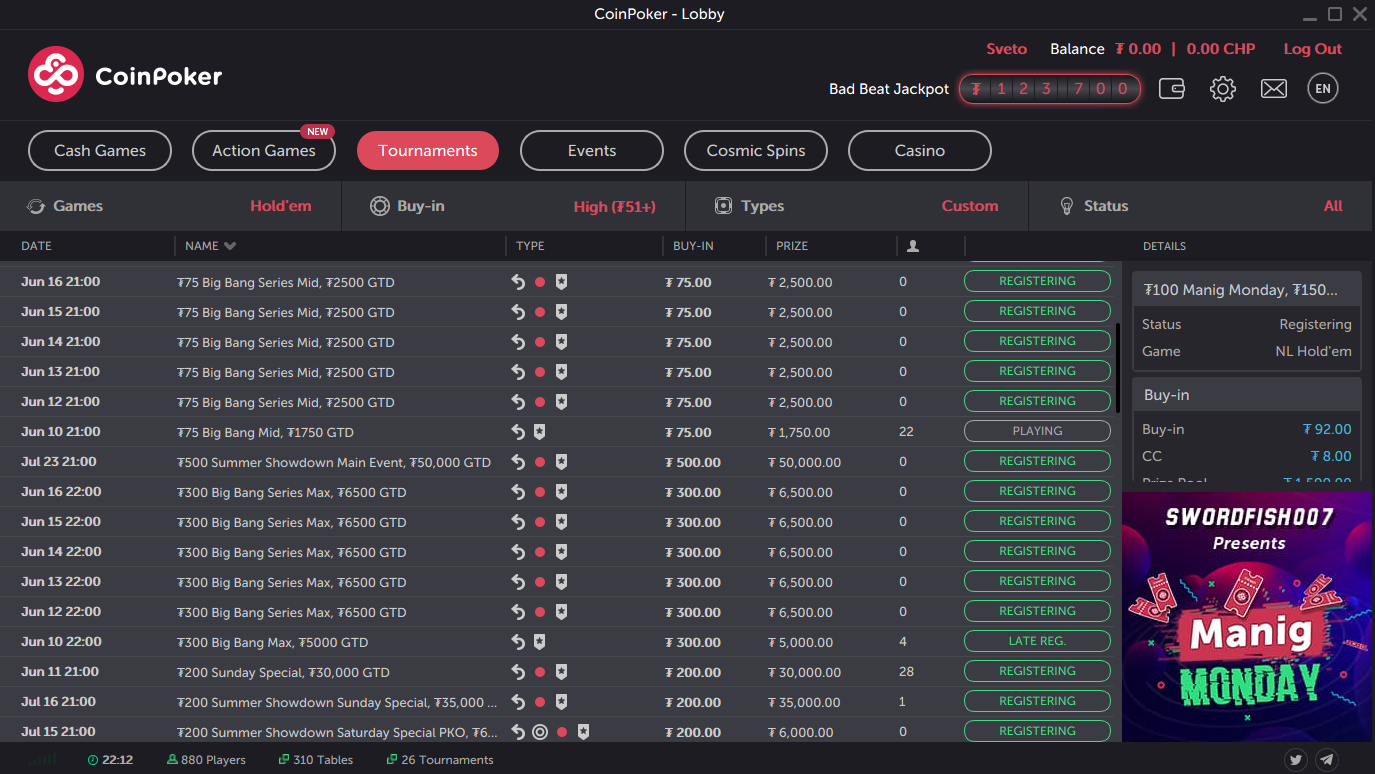Open the Telegram link icon
Viewport: 1375px width, 774px height.
coord(1326,760)
